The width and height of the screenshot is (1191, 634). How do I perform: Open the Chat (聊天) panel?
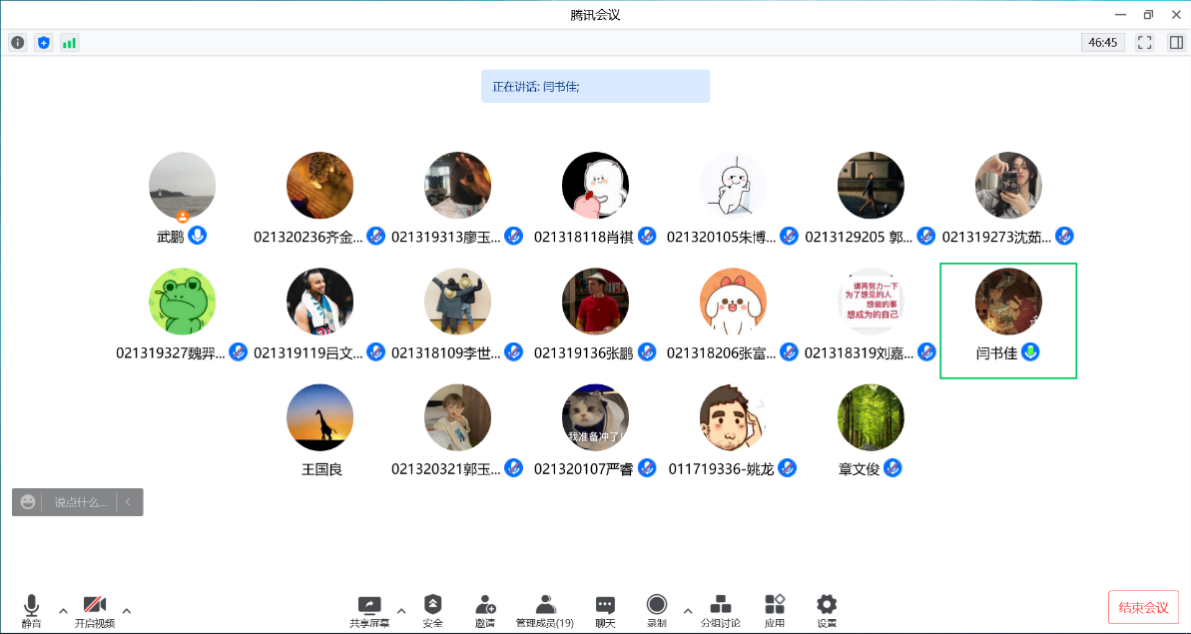(x=605, y=610)
